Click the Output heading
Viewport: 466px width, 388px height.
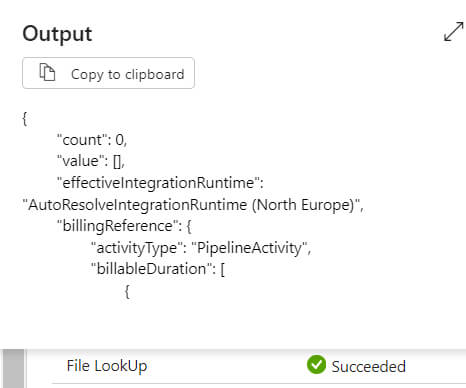click(x=57, y=34)
